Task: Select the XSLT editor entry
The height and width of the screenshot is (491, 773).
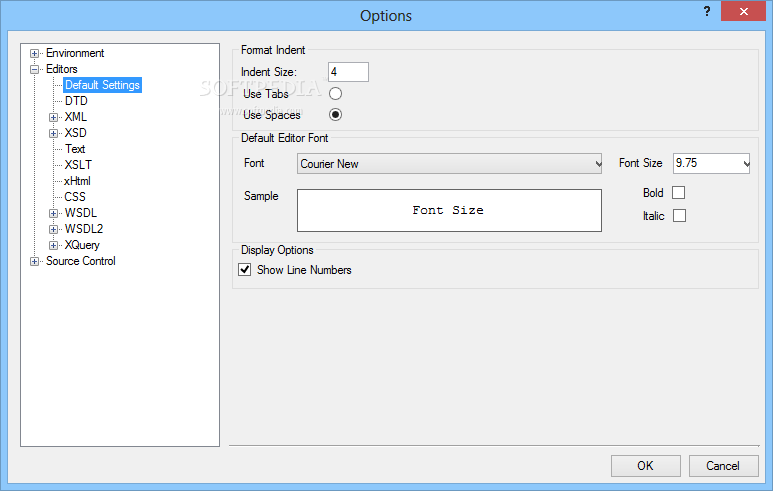Action: click(x=78, y=165)
